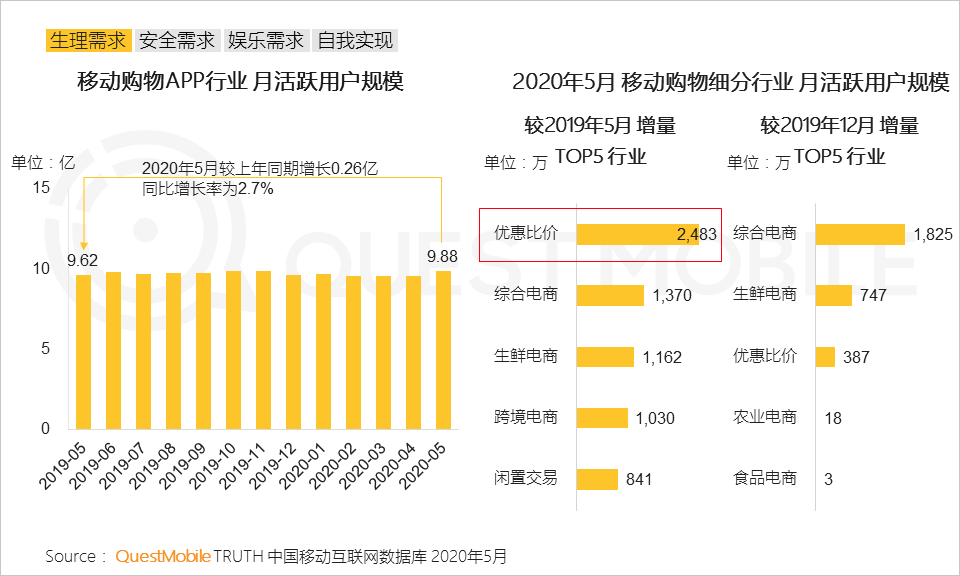Switch to the 安全需求 tab
The height and width of the screenshot is (576, 960).
click(x=177, y=41)
